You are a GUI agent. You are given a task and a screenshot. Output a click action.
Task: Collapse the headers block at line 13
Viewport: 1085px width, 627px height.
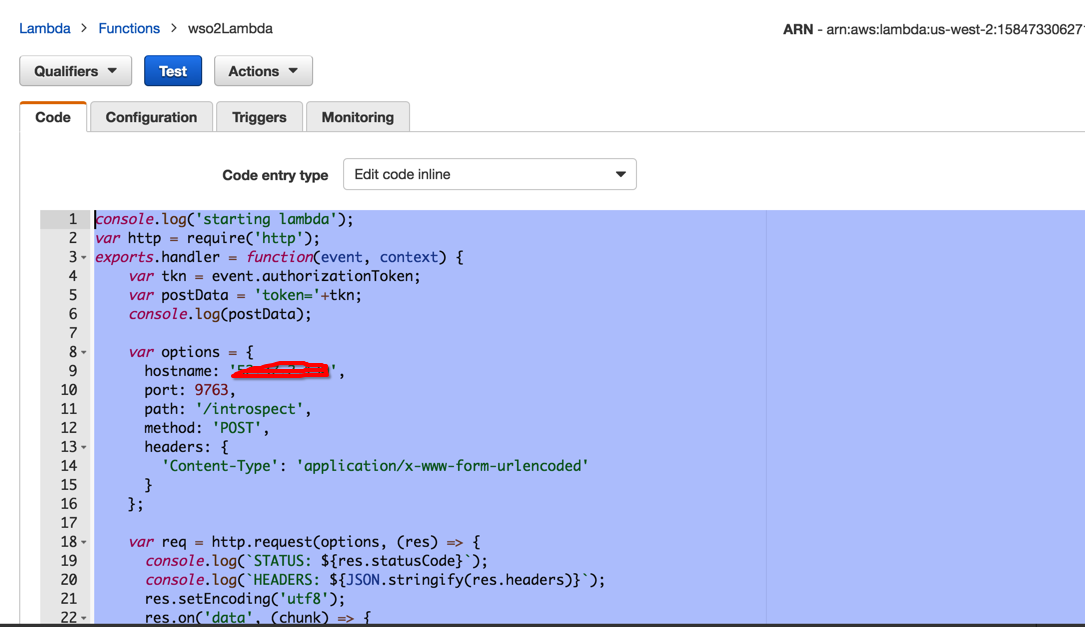click(84, 447)
